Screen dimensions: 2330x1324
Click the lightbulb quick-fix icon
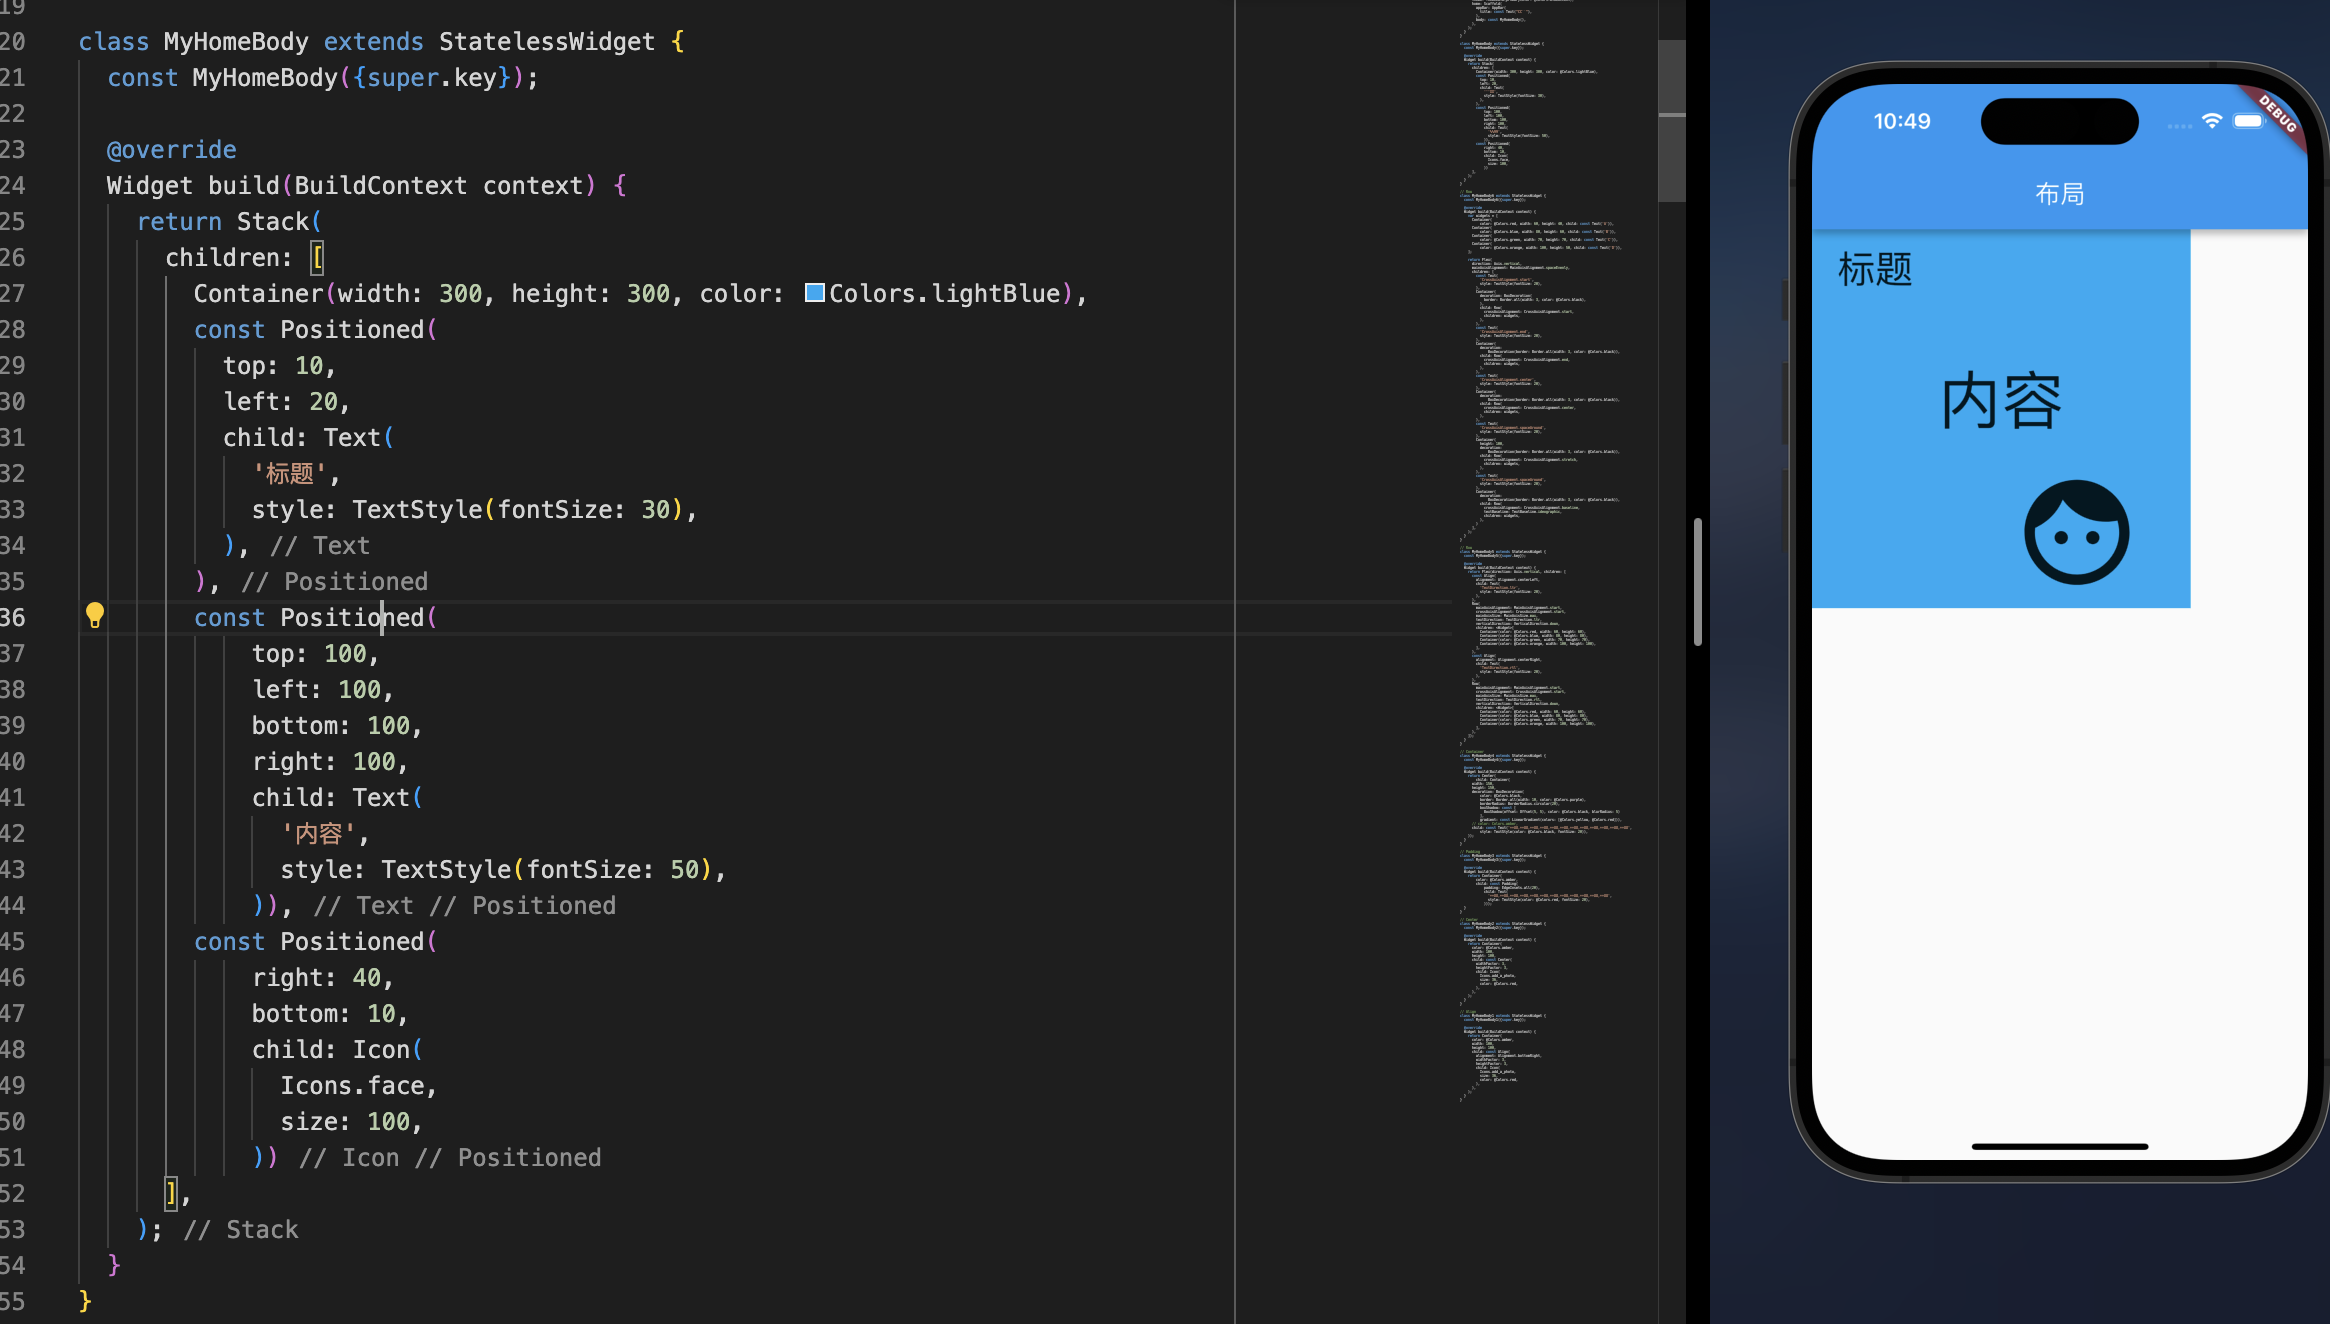94,615
